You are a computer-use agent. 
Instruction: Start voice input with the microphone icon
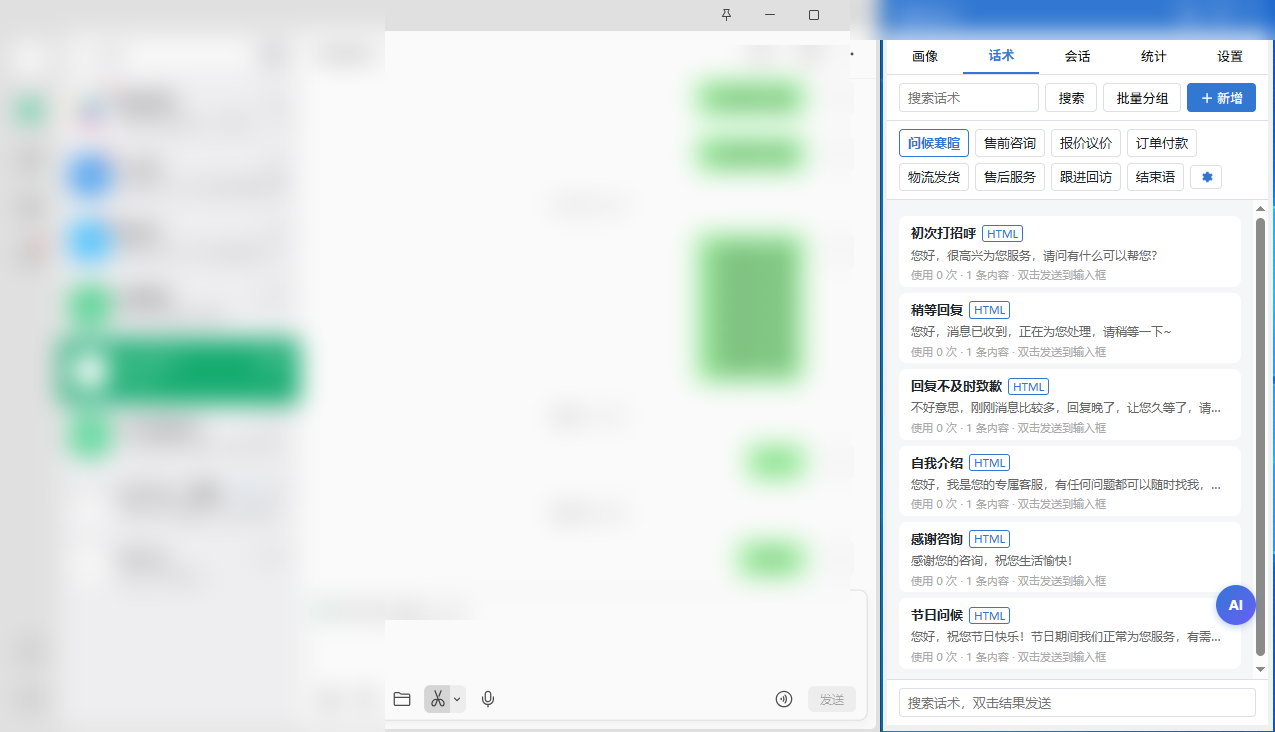point(488,699)
